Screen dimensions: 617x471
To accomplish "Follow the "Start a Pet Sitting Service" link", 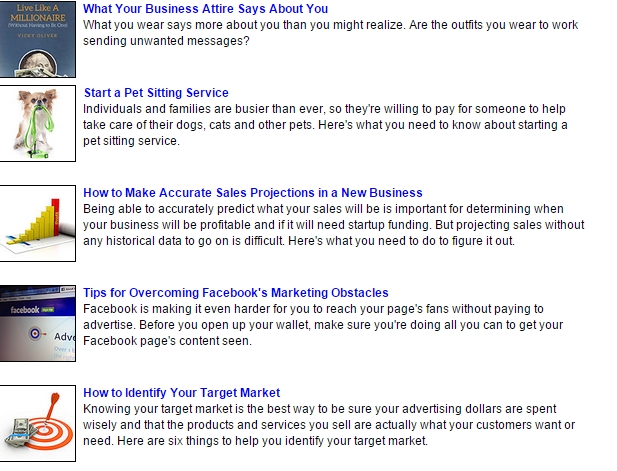I will coord(156,93).
